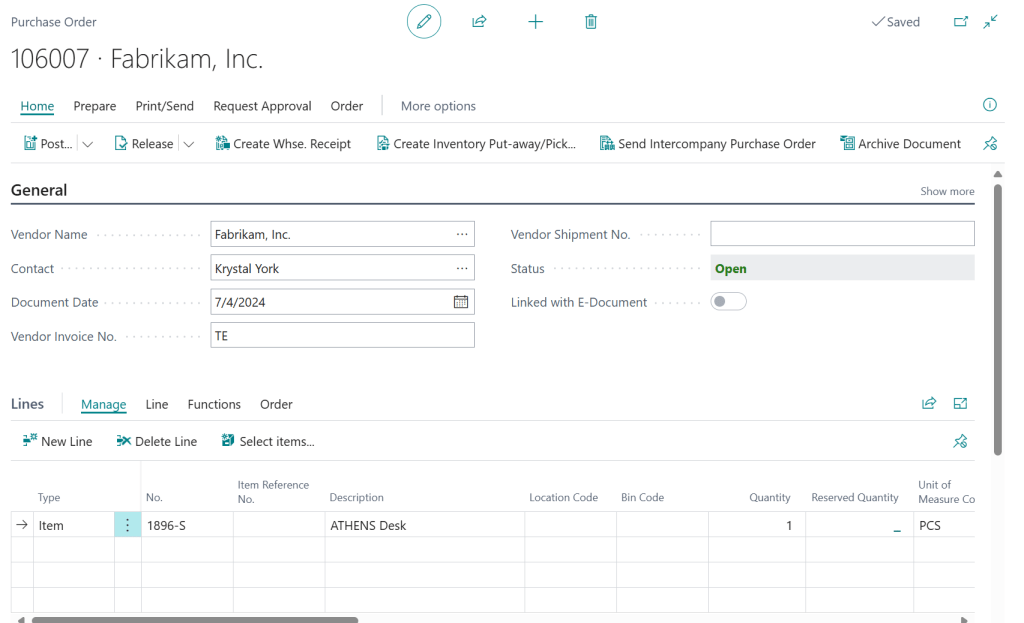Open the Contact lookup ellipsis
This screenshot has width=1024, height=623.
click(x=462, y=268)
